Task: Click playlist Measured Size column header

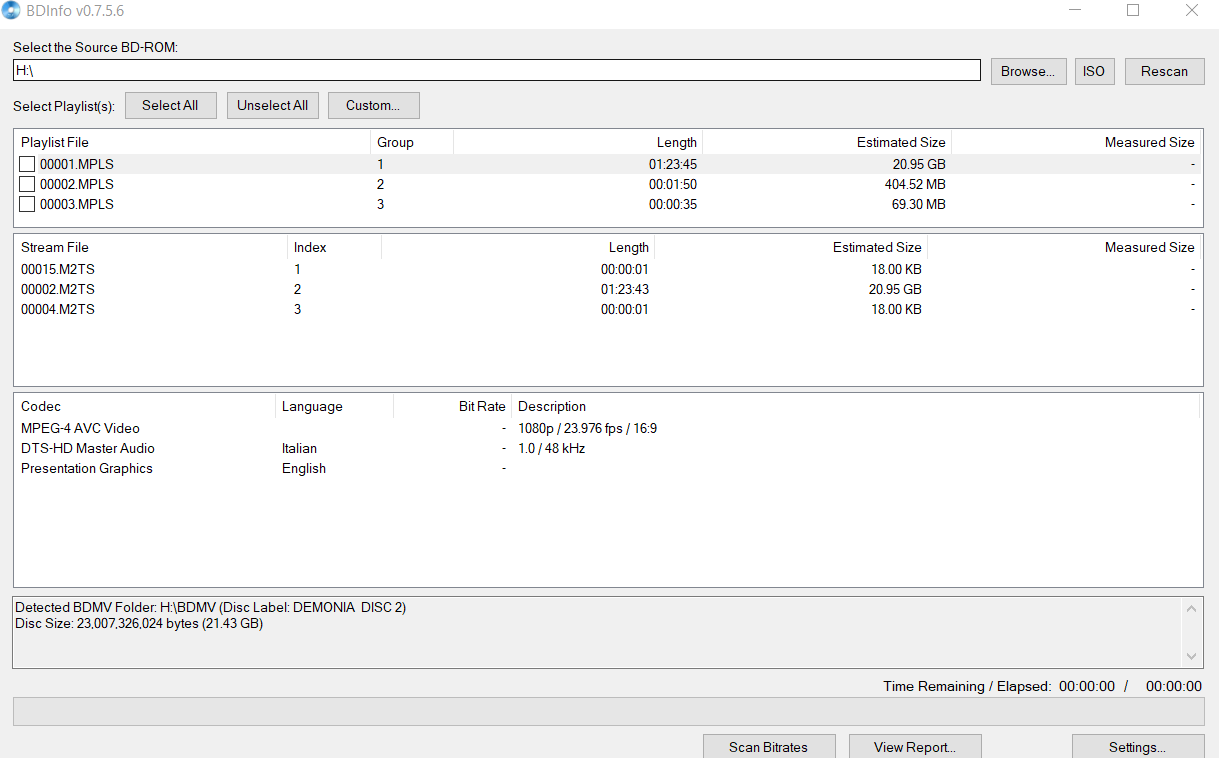Action: point(1076,142)
